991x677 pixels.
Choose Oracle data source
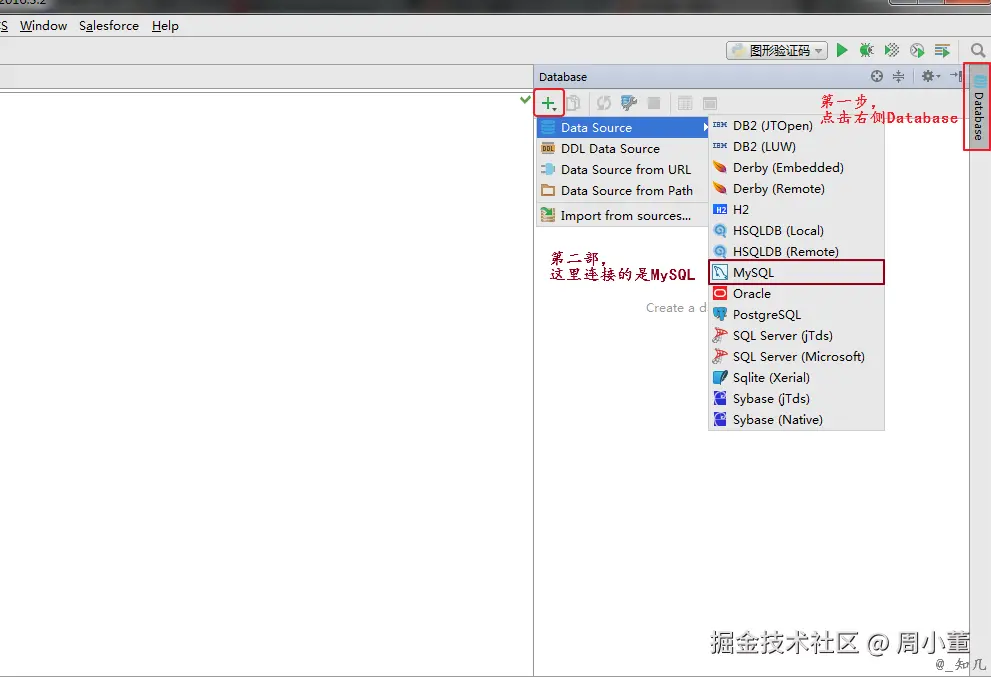click(796, 293)
